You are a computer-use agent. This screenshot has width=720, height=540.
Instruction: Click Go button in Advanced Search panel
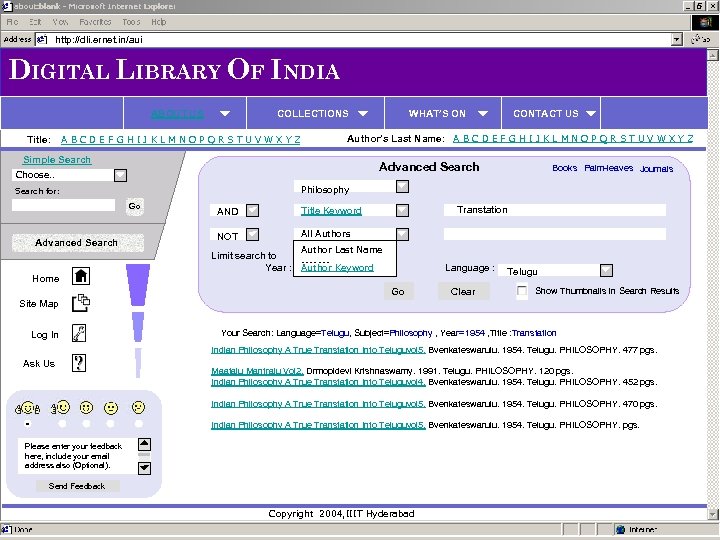[398, 292]
